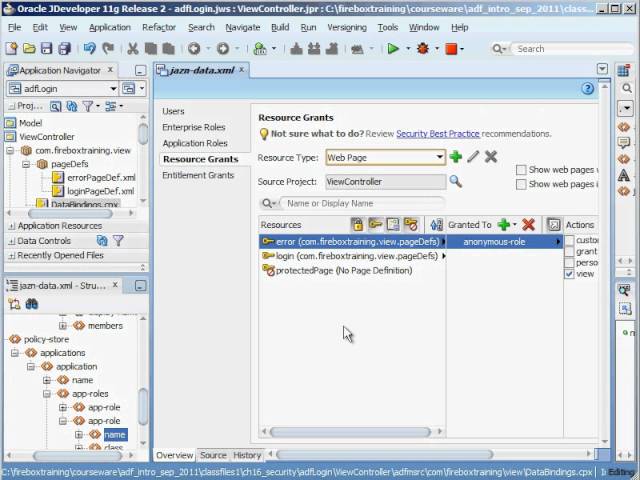Click the Paste toolbar icon
The width and height of the screenshot is (640, 480).
[x=169, y=49]
